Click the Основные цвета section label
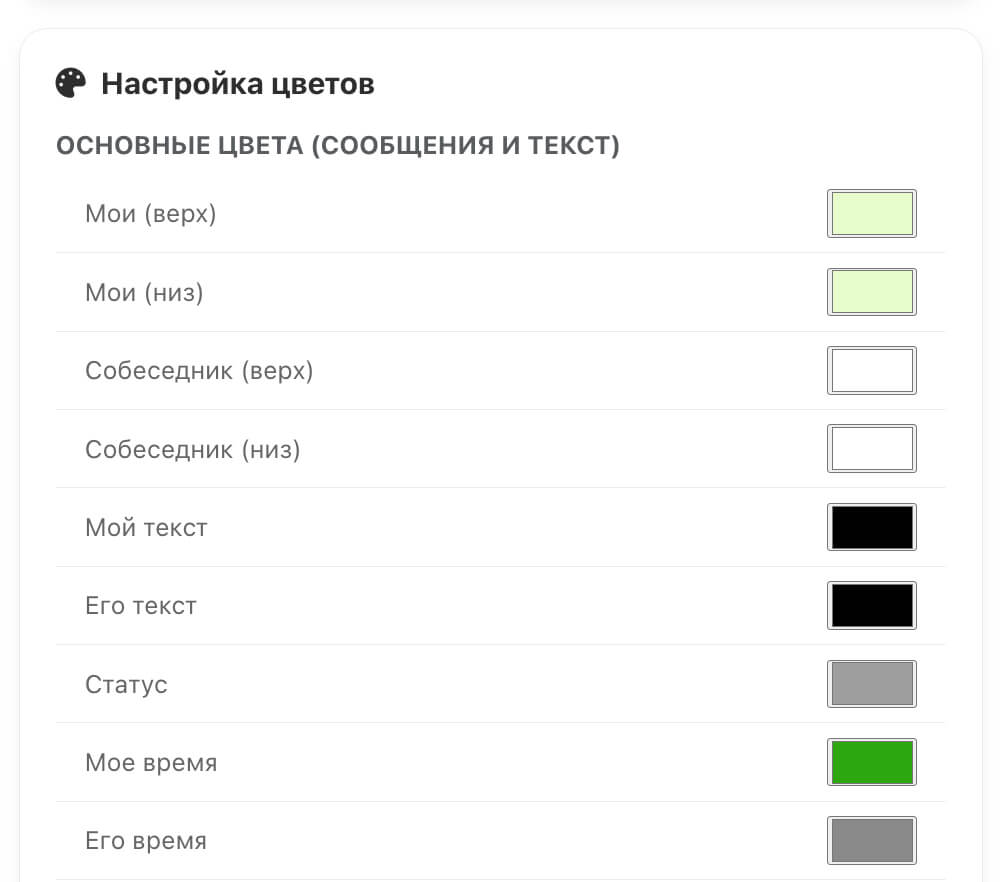Viewport: 1004px width, 882px height. [x=338, y=146]
